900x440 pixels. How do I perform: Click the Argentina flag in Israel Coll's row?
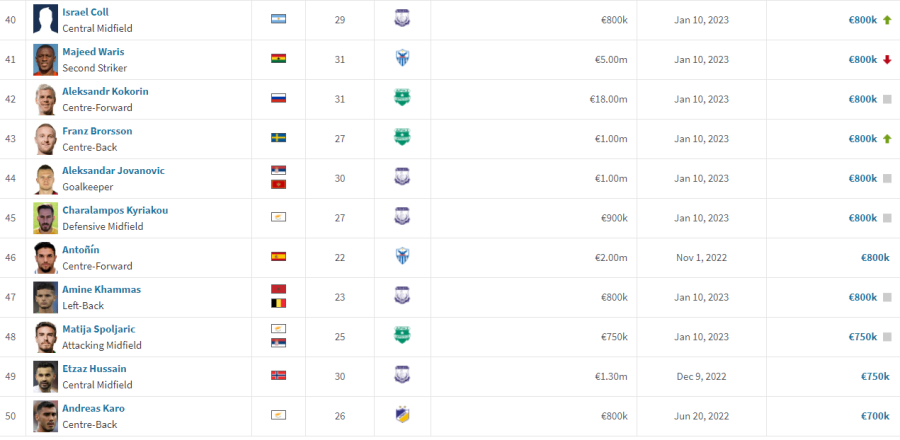[278, 19]
